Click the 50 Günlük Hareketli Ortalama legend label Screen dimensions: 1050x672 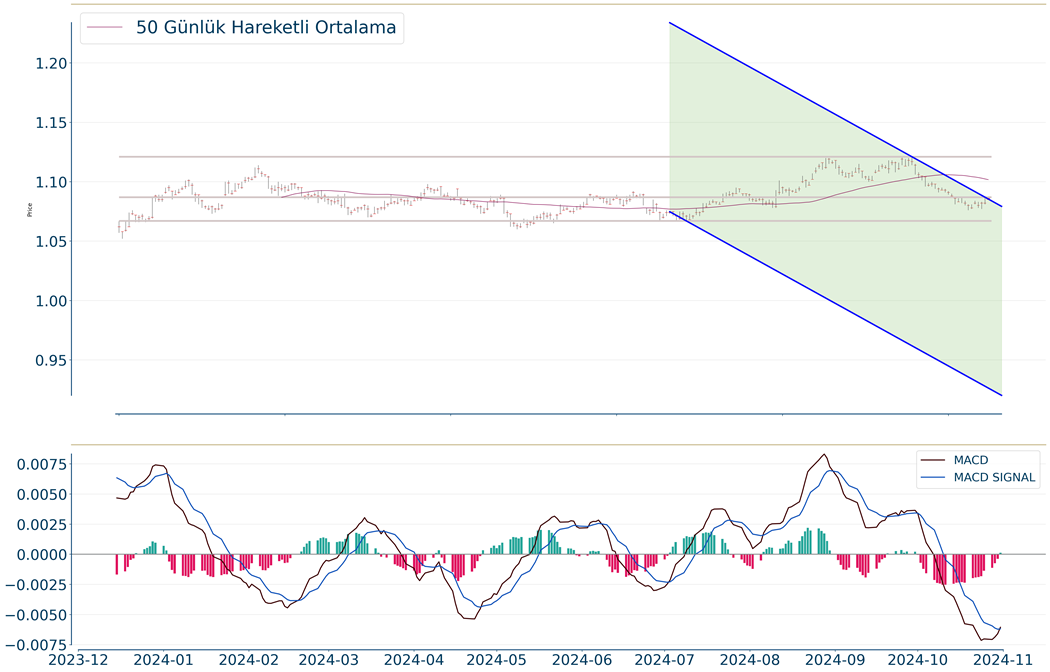(x=267, y=29)
